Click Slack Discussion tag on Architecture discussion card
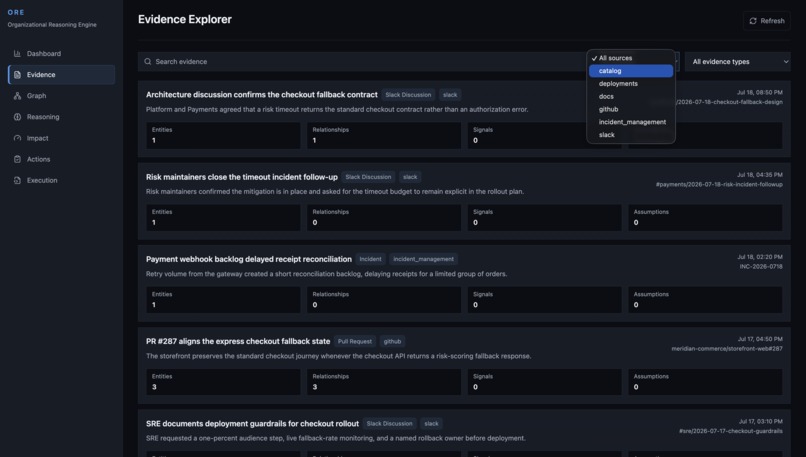Screen dimensions: 806x457 pyautogui.click(x=408, y=95)
